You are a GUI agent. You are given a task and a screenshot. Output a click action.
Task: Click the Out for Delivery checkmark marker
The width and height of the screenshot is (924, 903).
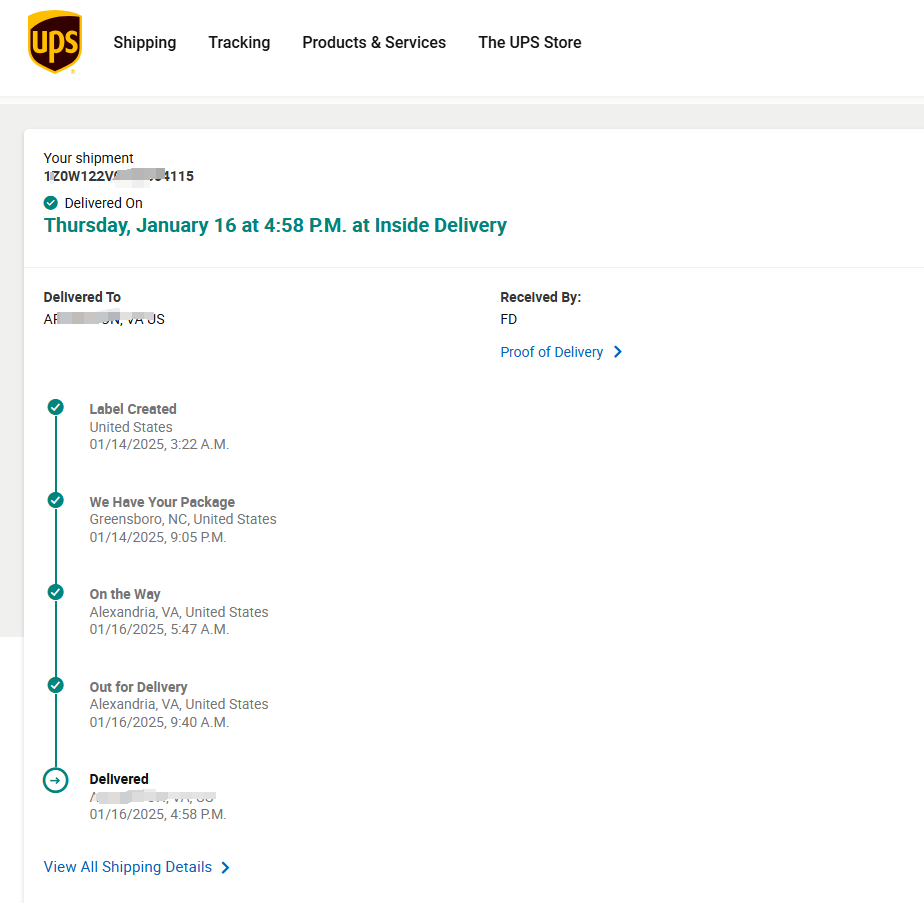(x=55, y=685)
